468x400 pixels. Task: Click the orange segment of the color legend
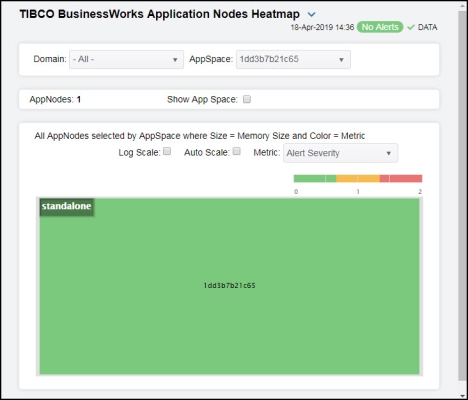pyautogui.click(x=358, y=178)
